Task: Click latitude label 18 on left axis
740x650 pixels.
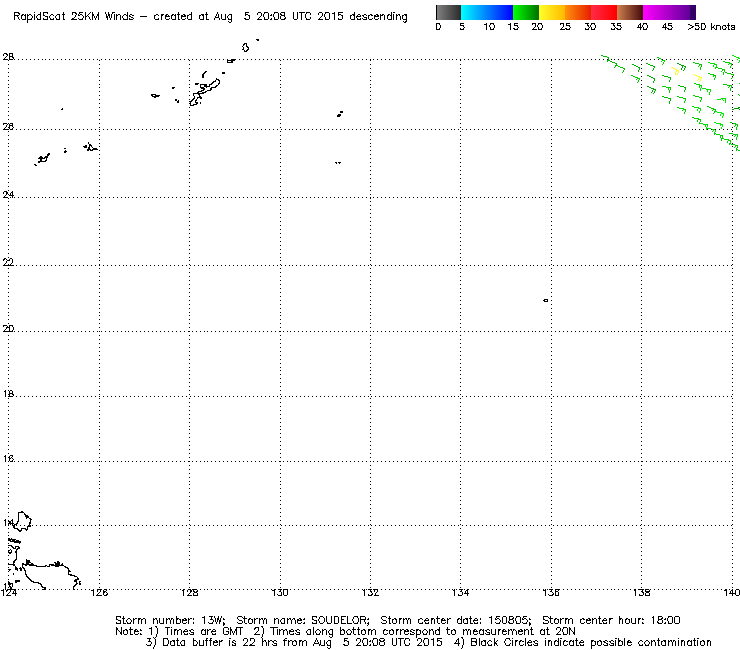Action: click(8, 394)
